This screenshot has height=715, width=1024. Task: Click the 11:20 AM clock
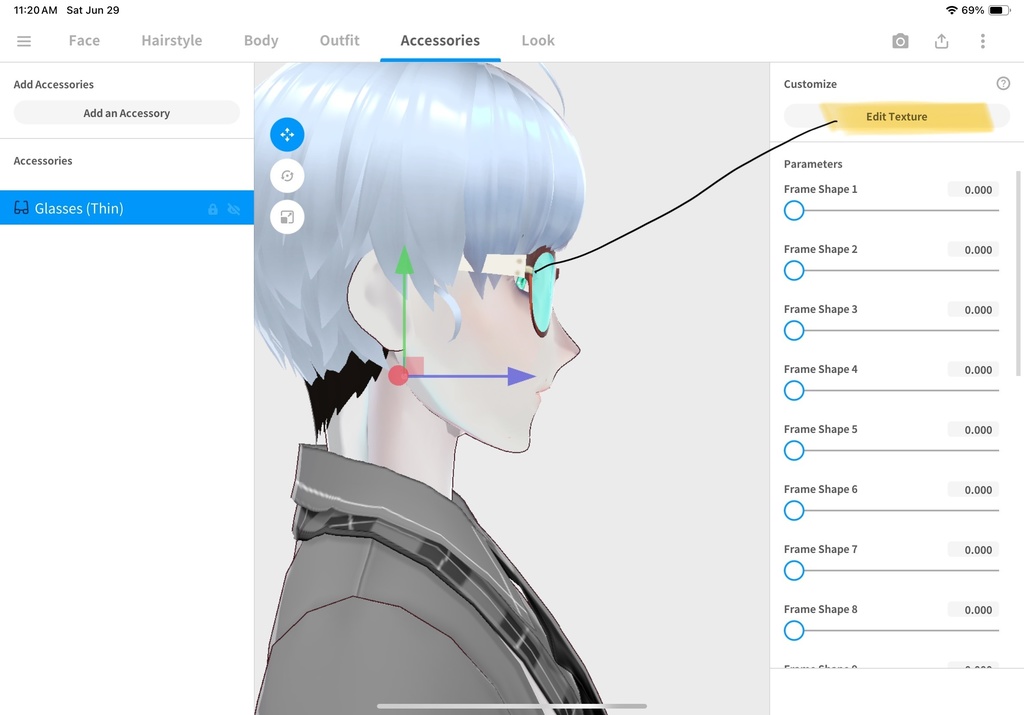[35, 10]
